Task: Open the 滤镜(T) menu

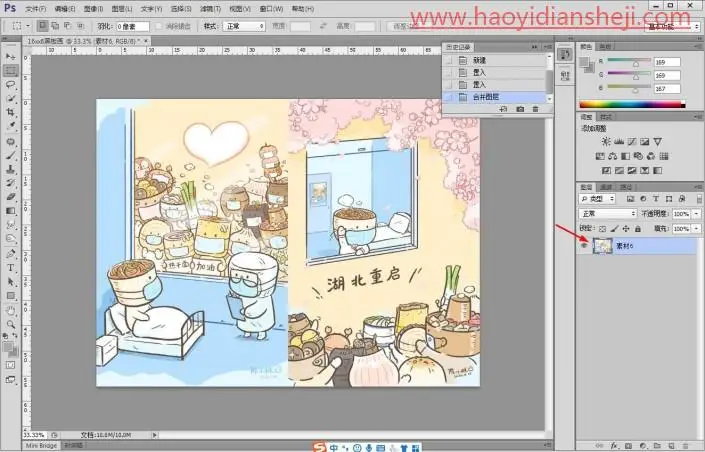Action: (210, 9)
